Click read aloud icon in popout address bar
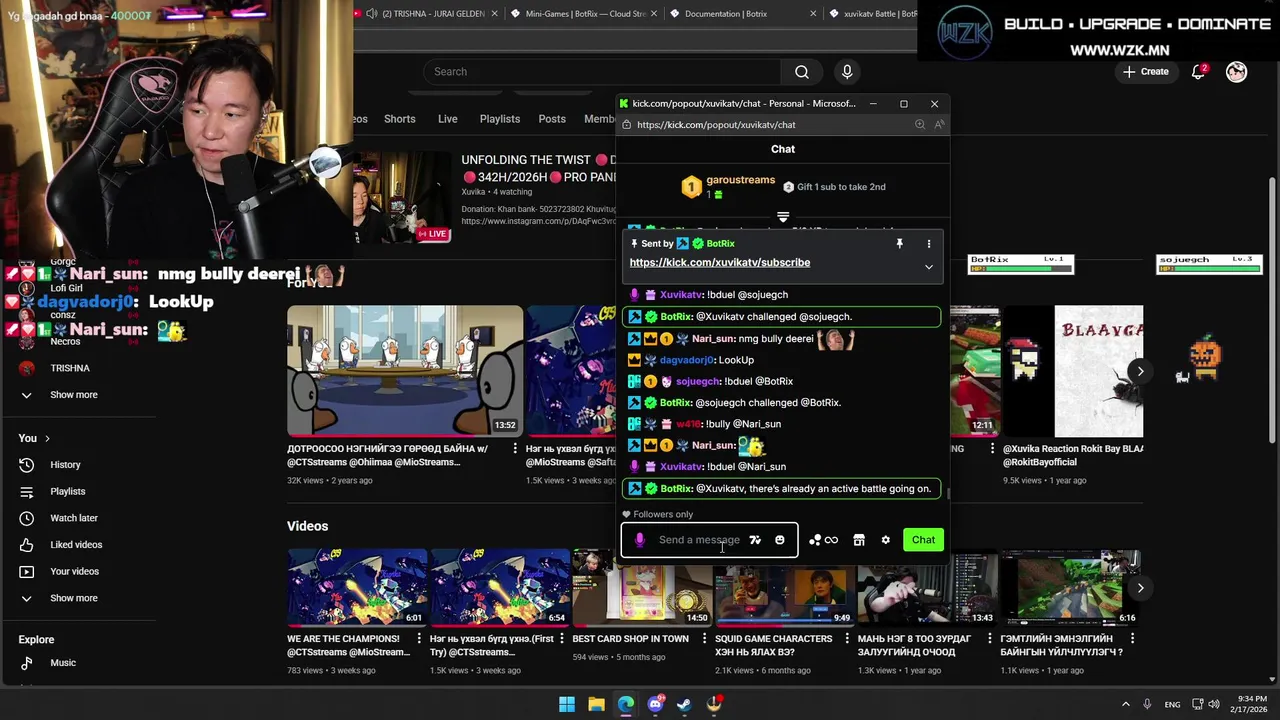1280x720 pixels. 939,125
